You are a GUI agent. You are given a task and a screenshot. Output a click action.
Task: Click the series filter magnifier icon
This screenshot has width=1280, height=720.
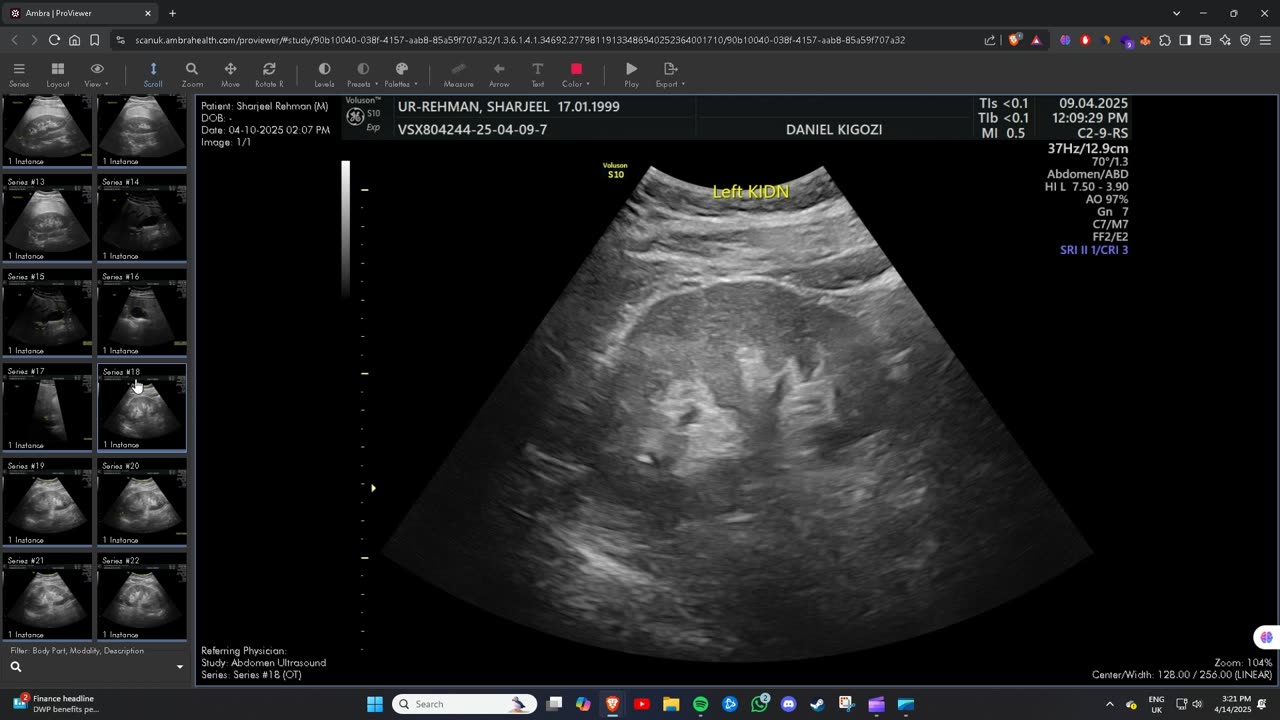[x=16, y=666]
